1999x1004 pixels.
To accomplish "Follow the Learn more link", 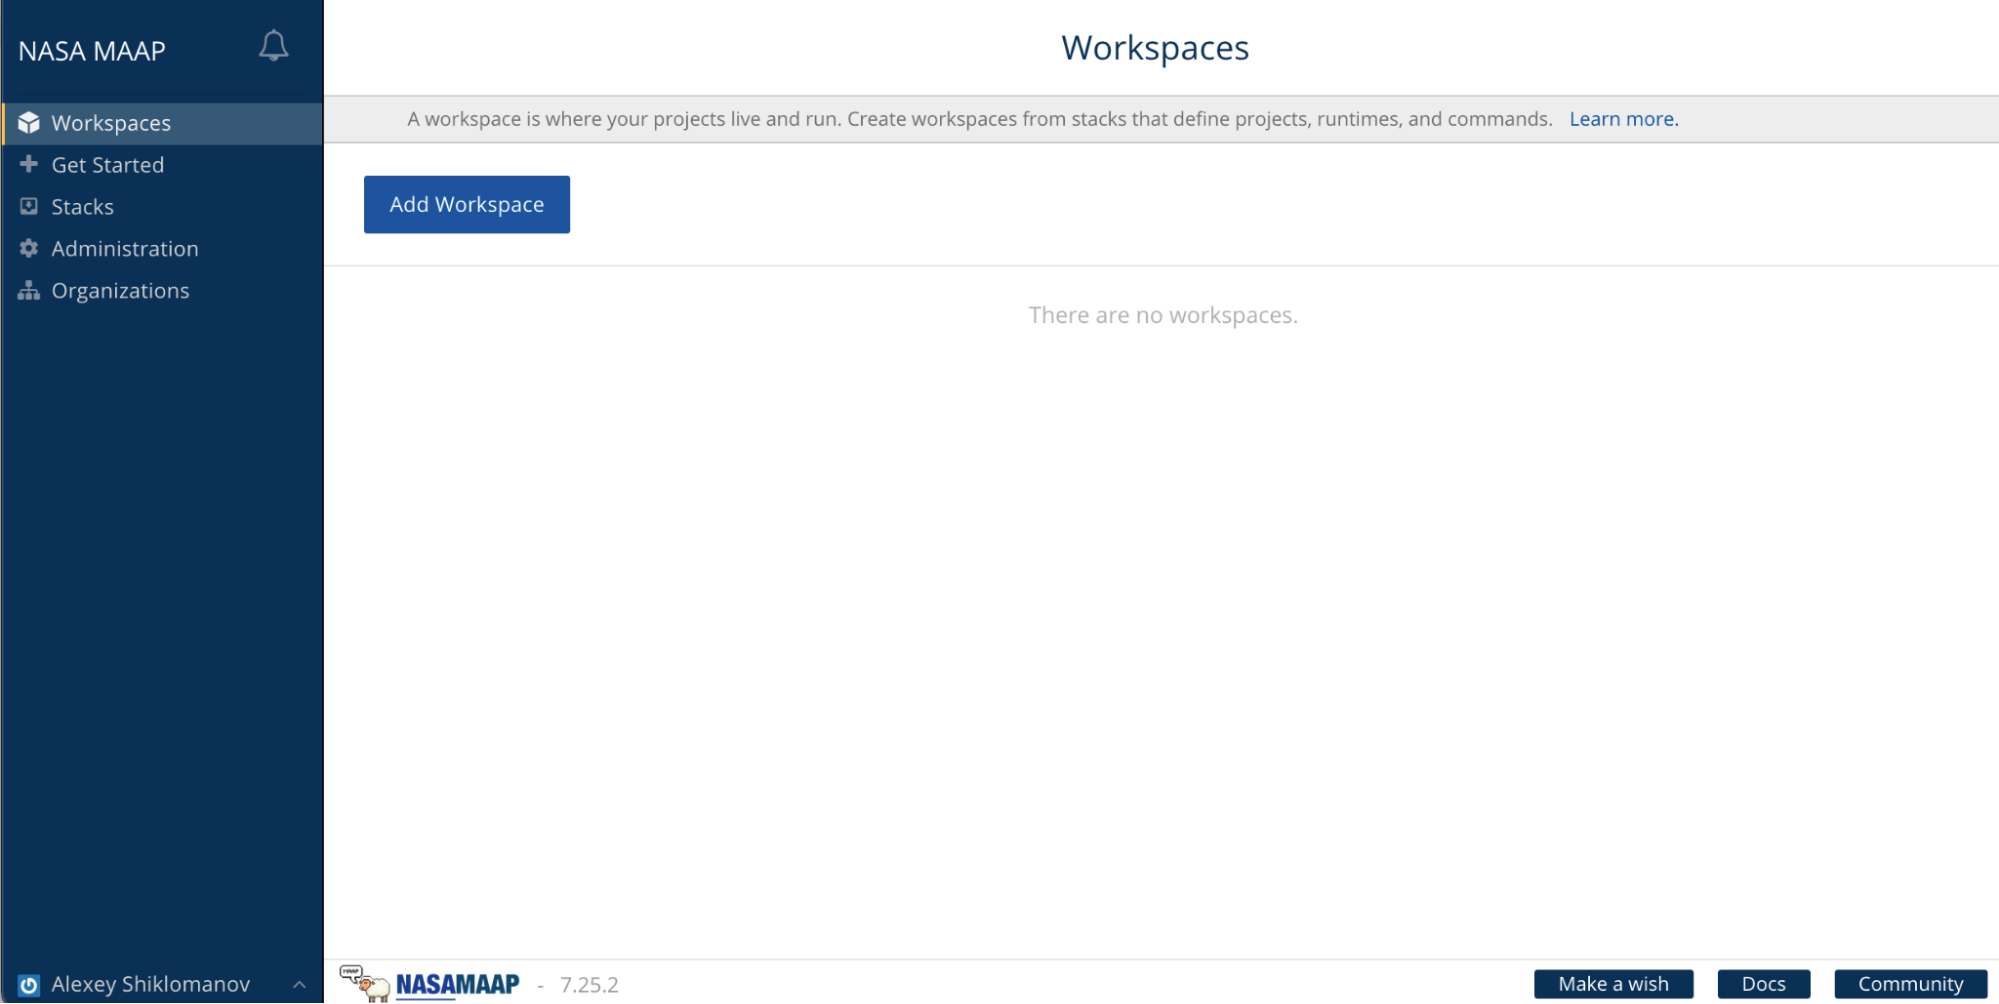I will click(1624, 119).
